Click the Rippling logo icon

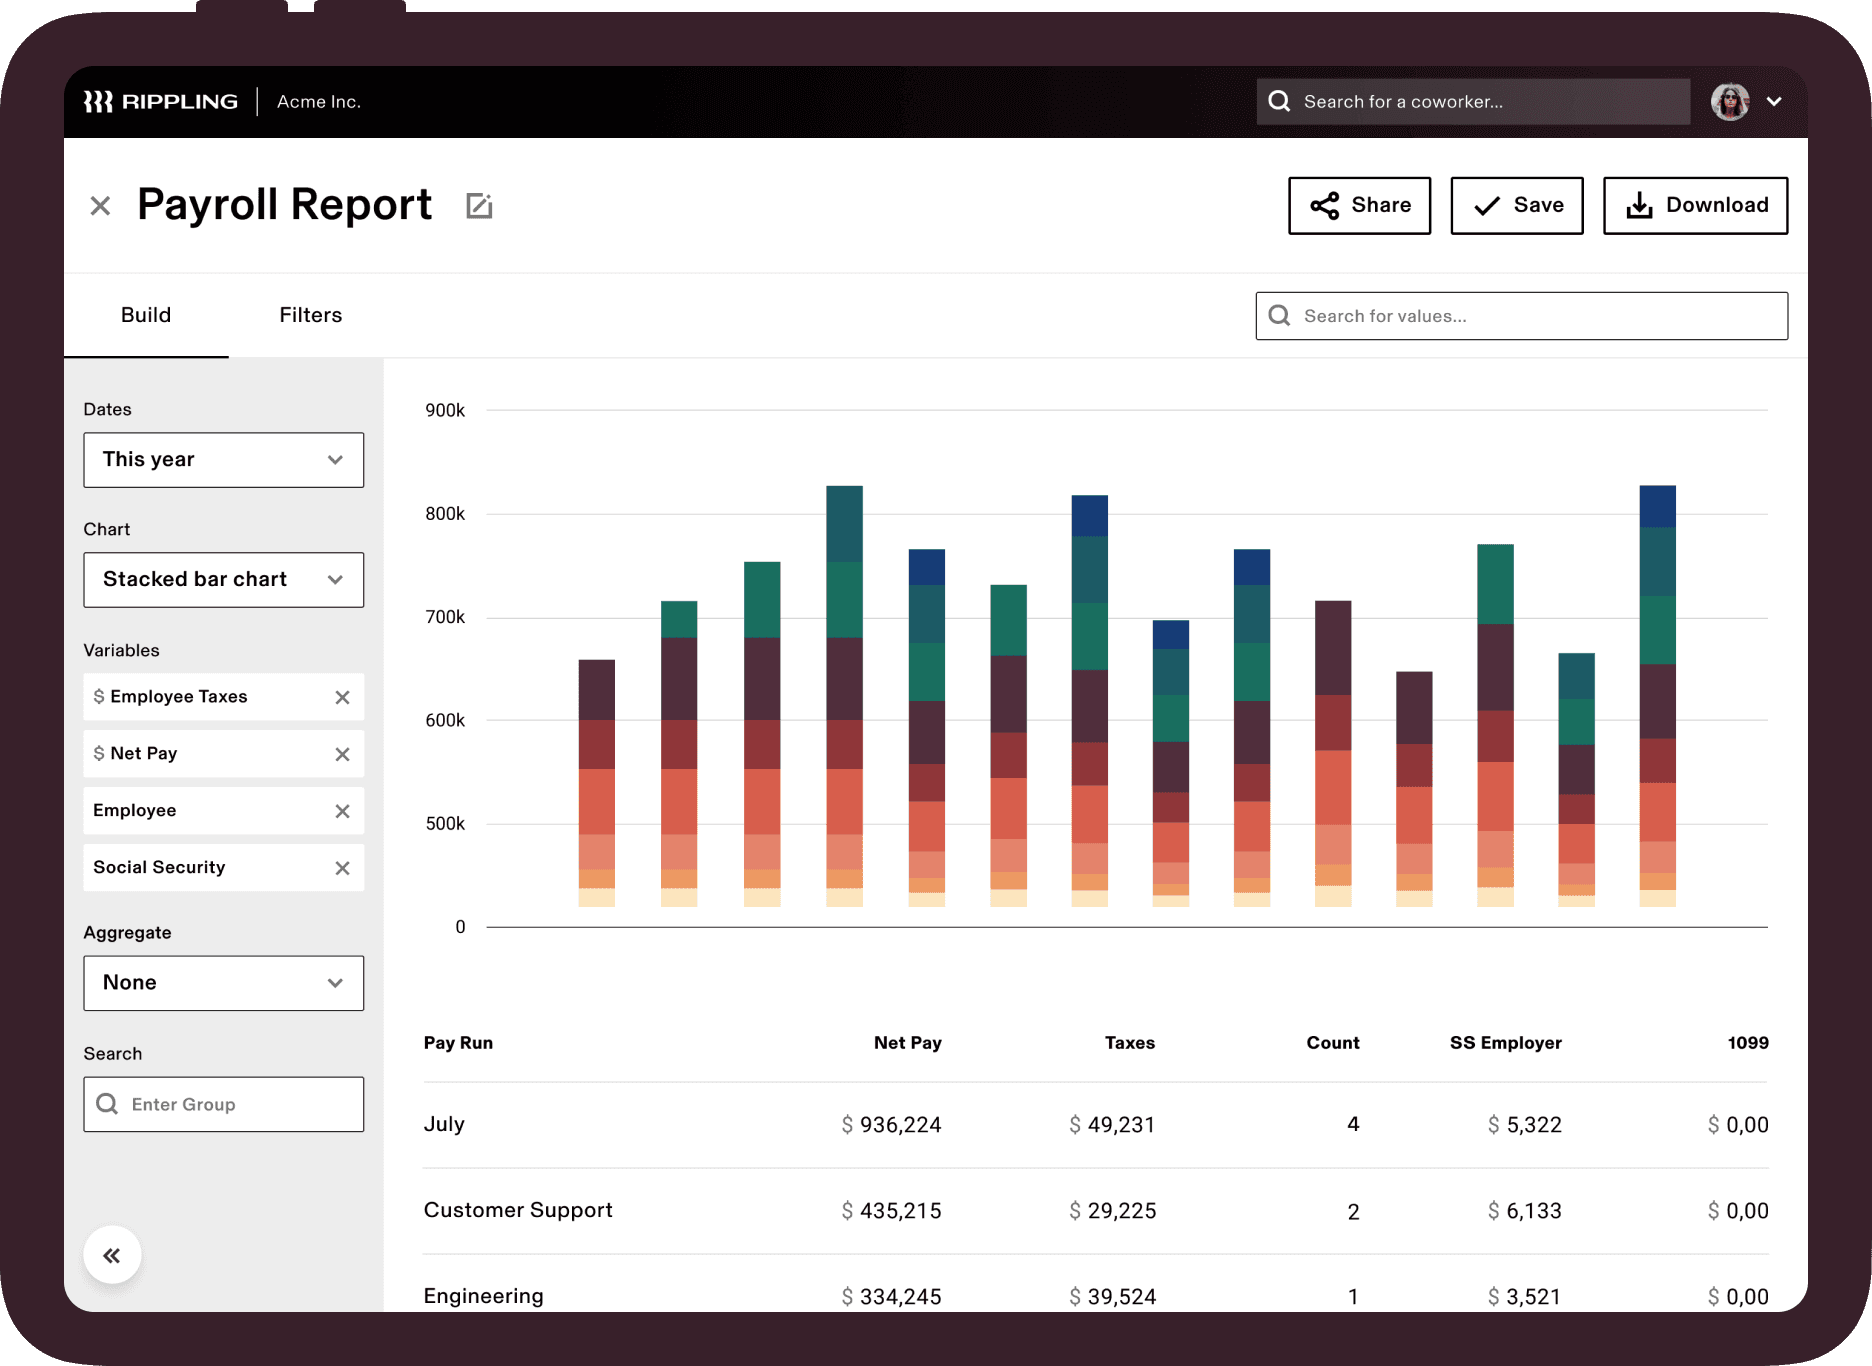click(x=98, y=102)
